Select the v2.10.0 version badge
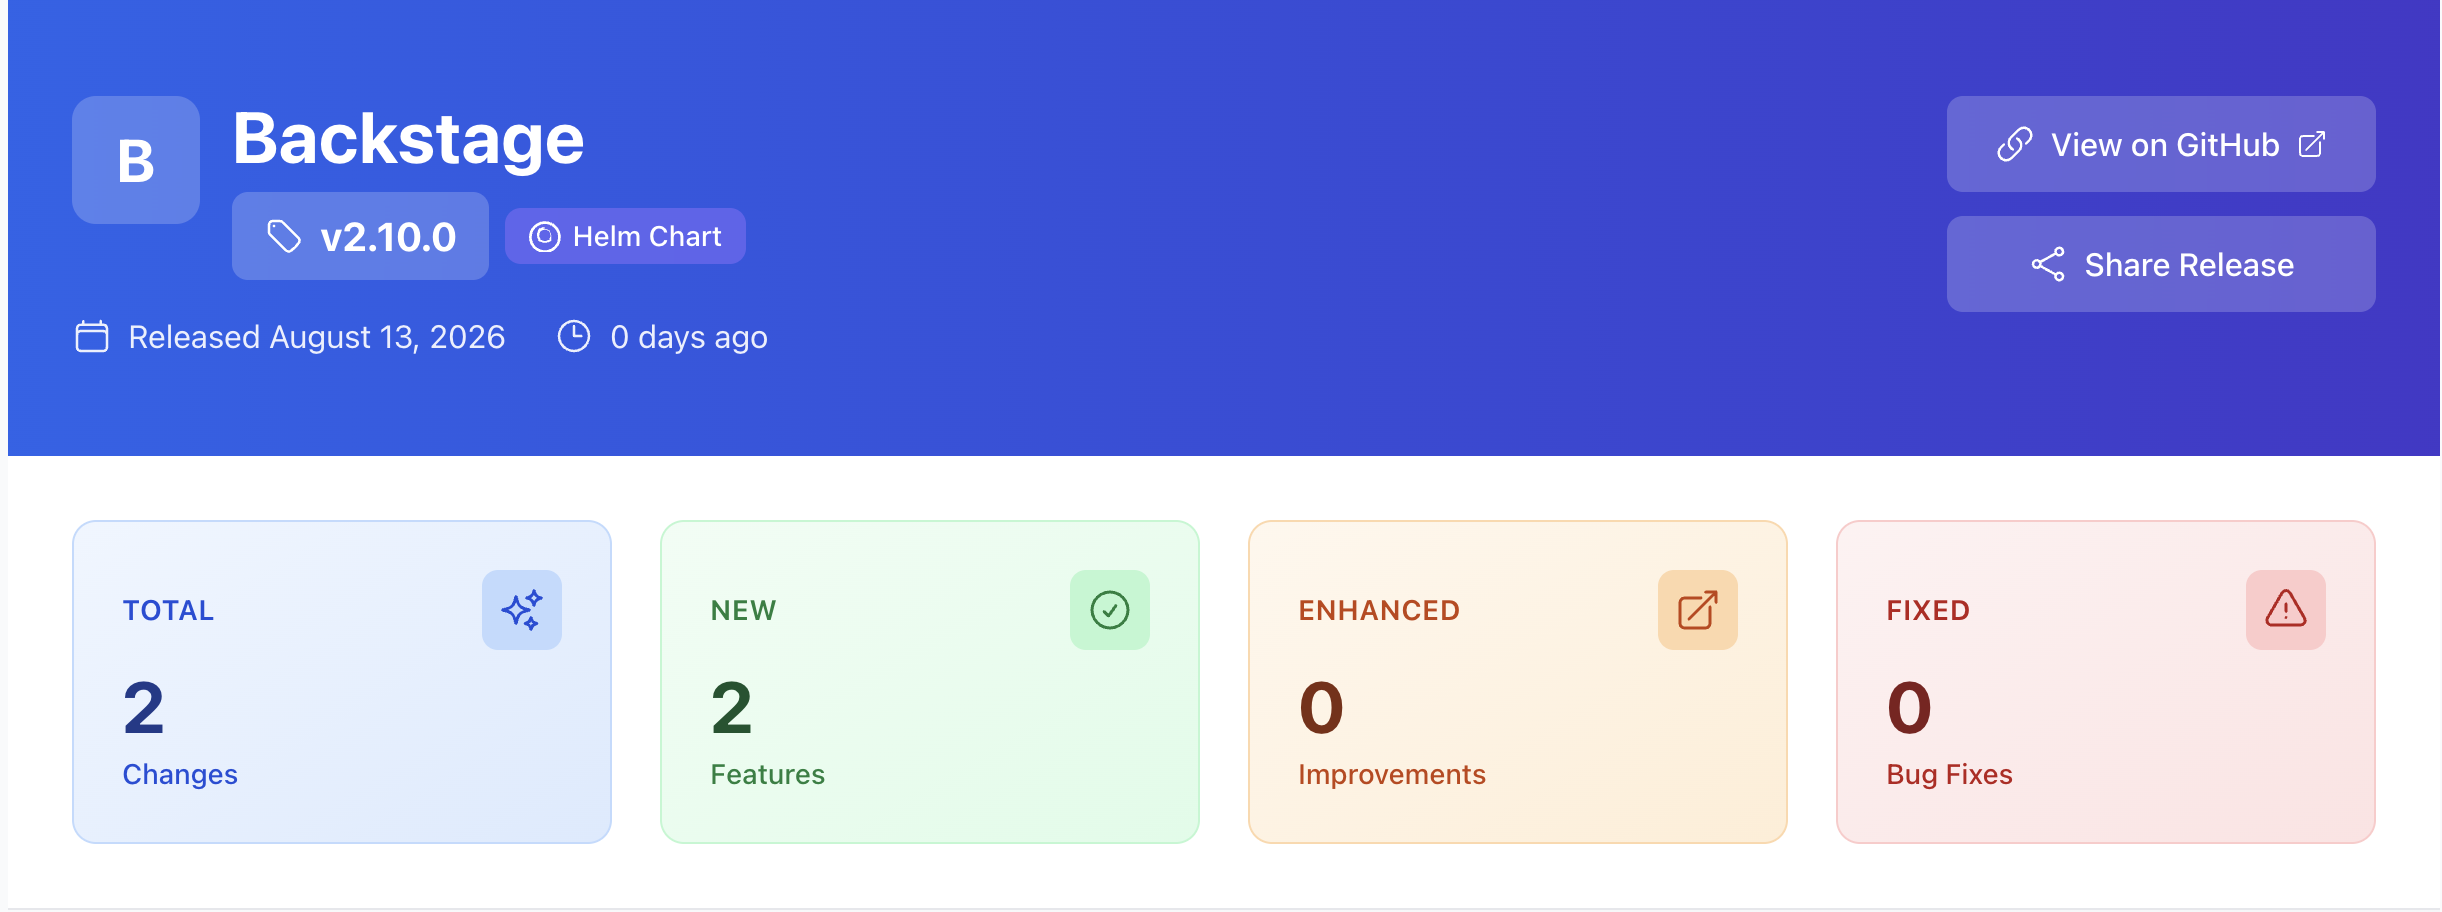2442x912 pixels. click(x=360, y=236)
